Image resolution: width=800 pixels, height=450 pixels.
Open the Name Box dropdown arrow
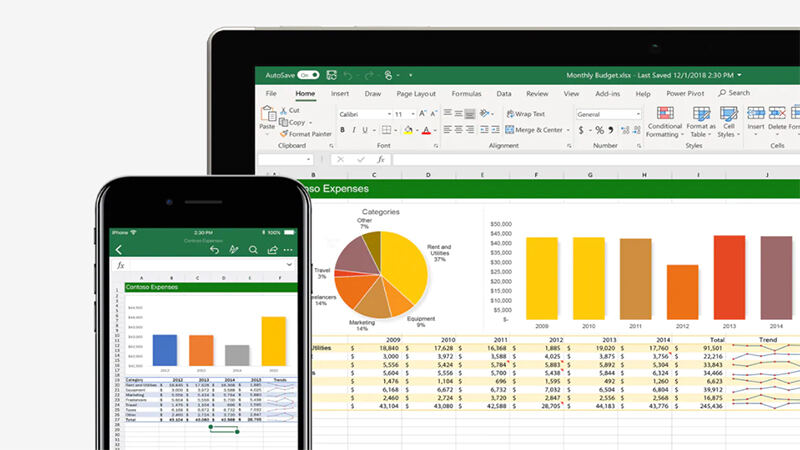coord(308,160)
